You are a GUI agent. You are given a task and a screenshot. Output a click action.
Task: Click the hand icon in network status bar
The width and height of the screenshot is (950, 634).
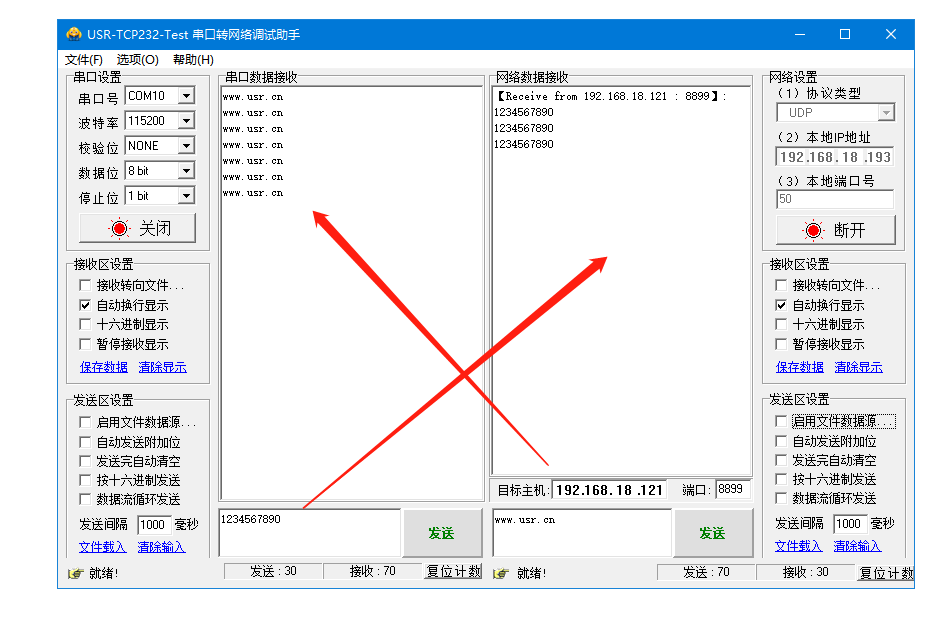point(500,573)
